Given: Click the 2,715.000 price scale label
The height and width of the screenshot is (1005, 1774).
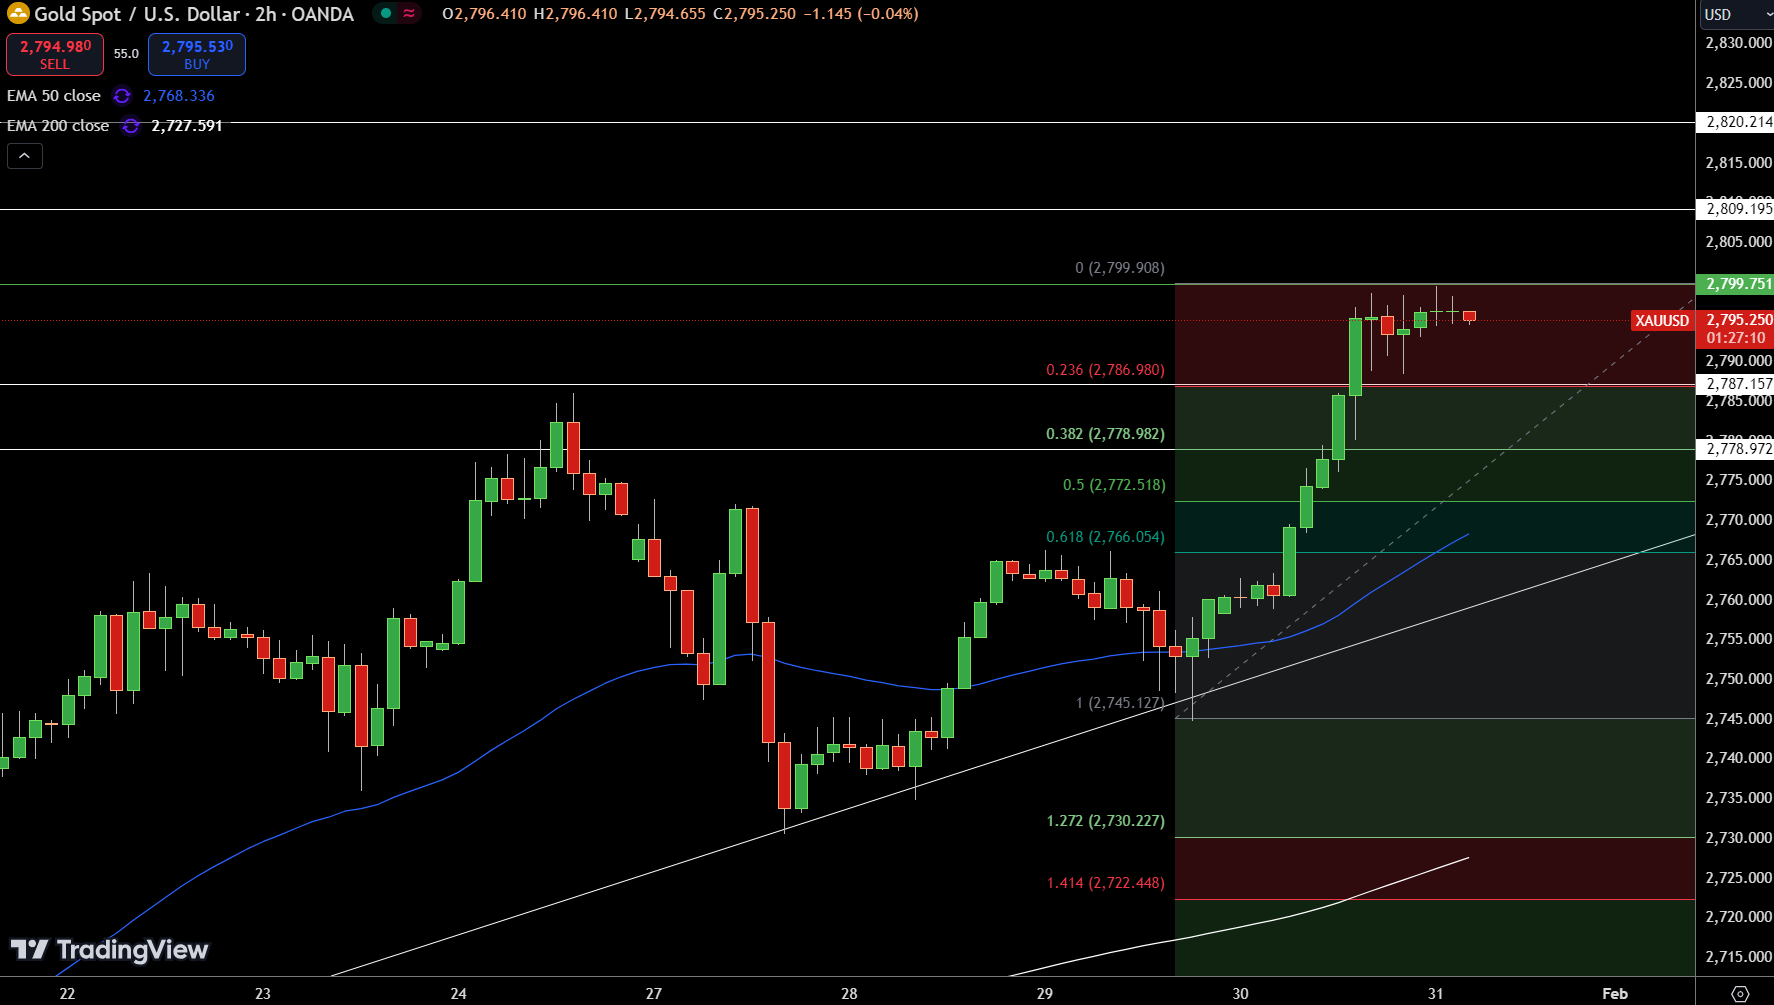Looking at the screenshot, I should click(1738, 957).
